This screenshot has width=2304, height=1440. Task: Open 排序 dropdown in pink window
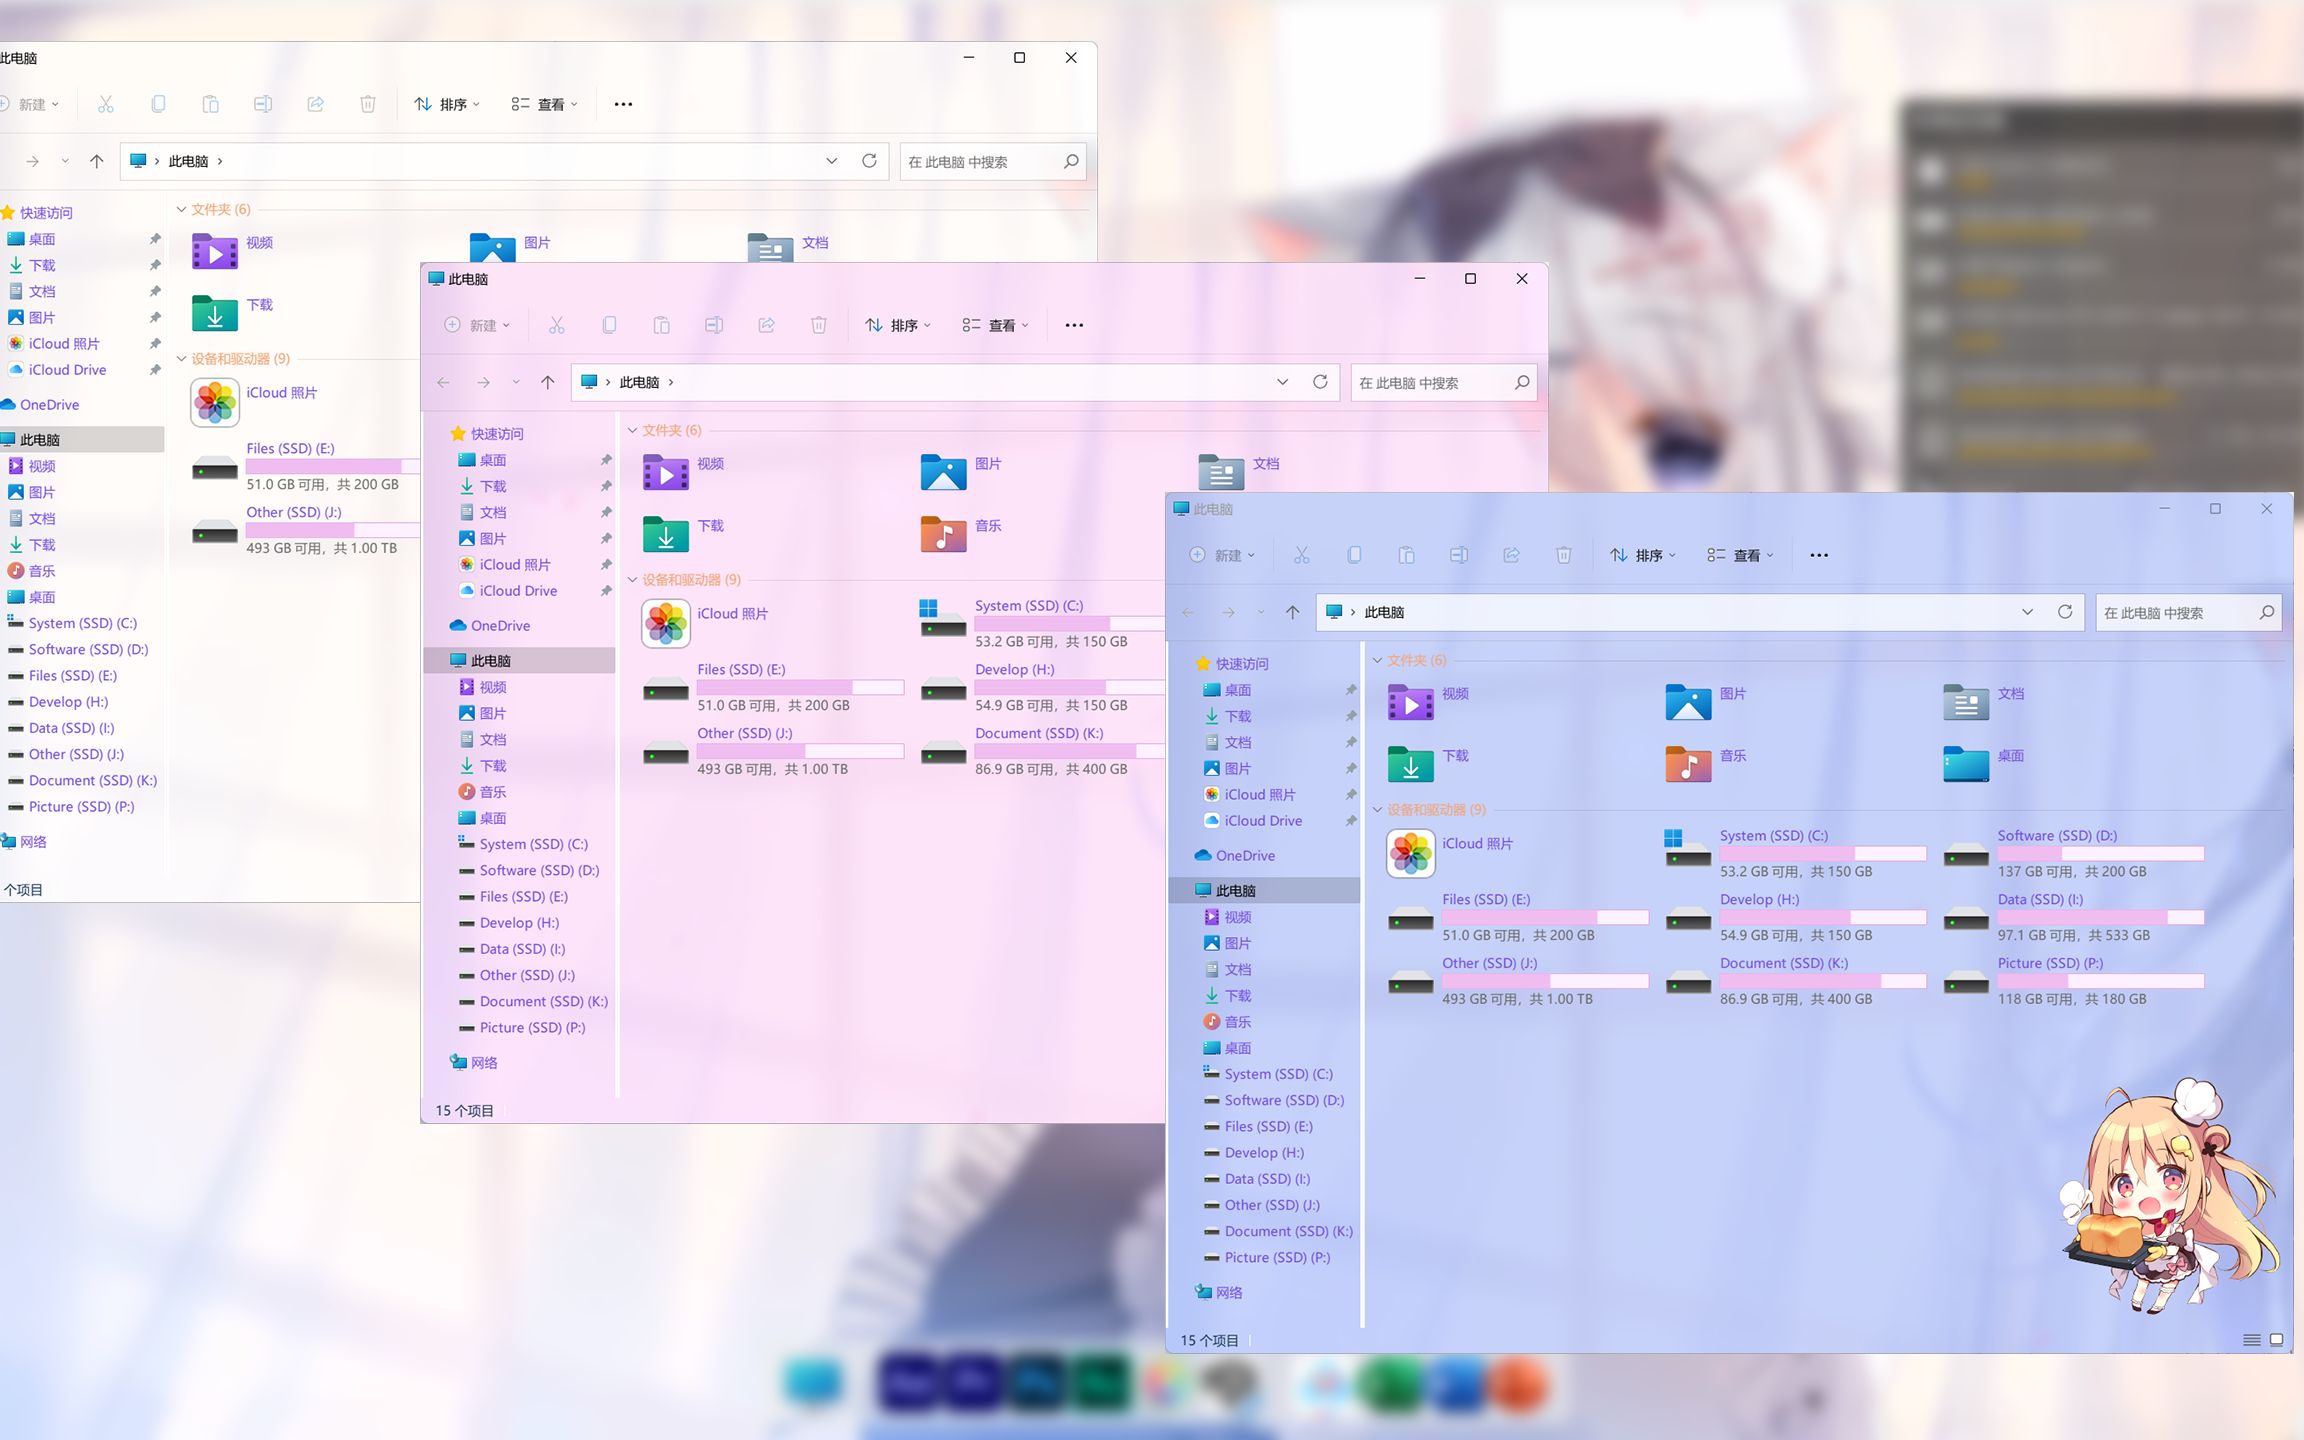tap(897, 325)
